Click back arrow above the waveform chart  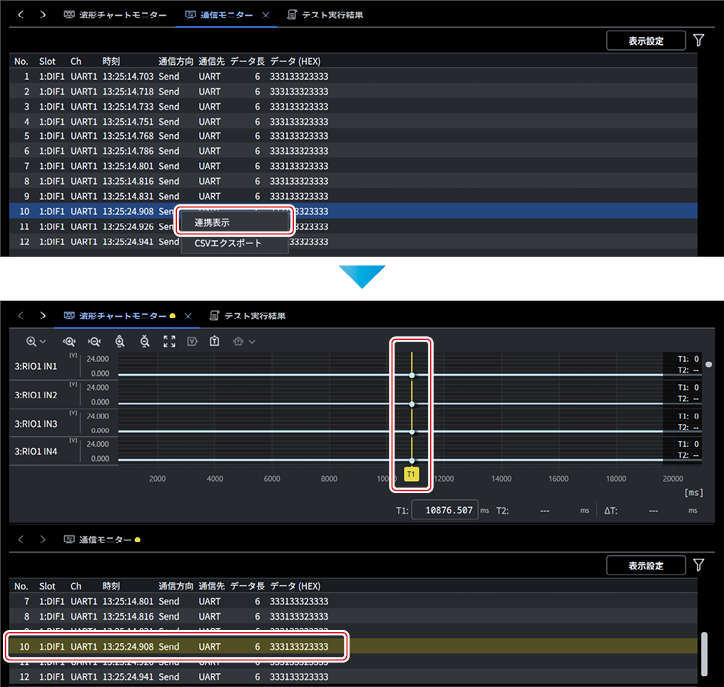[21, 316]
